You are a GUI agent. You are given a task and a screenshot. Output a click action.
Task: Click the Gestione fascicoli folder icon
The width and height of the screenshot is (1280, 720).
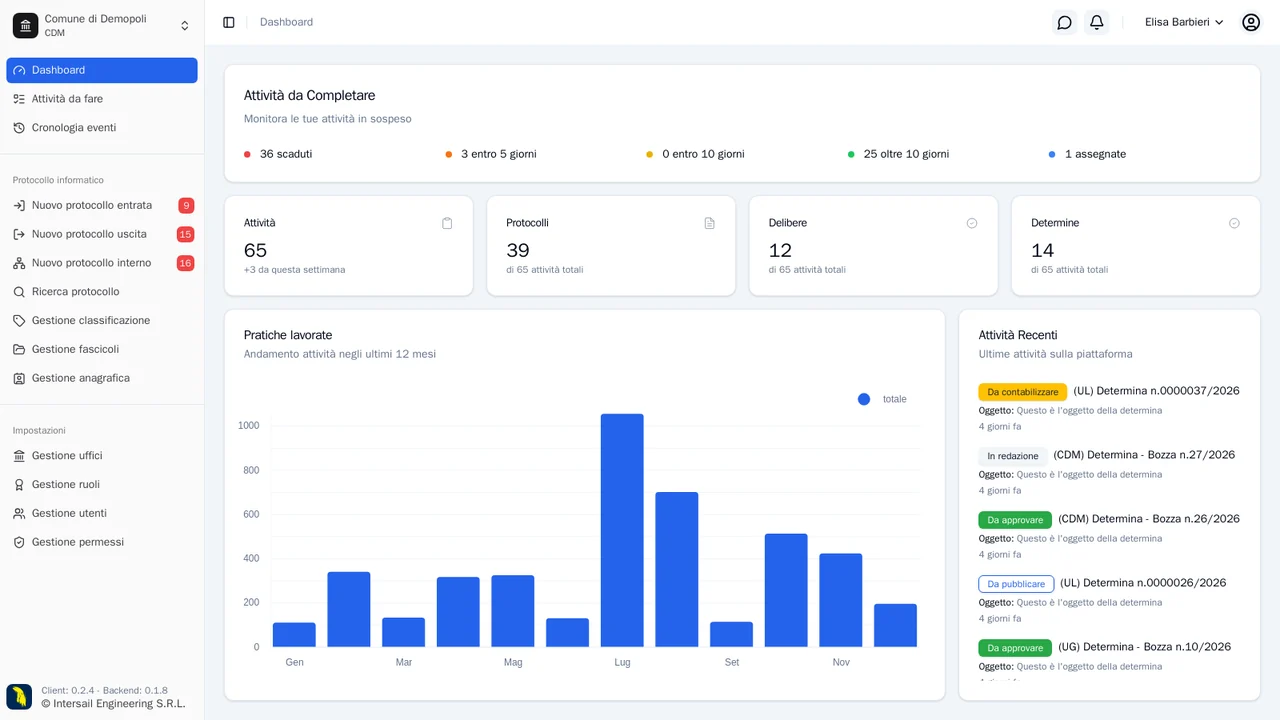pyautogui.click(x=19, y=349)
